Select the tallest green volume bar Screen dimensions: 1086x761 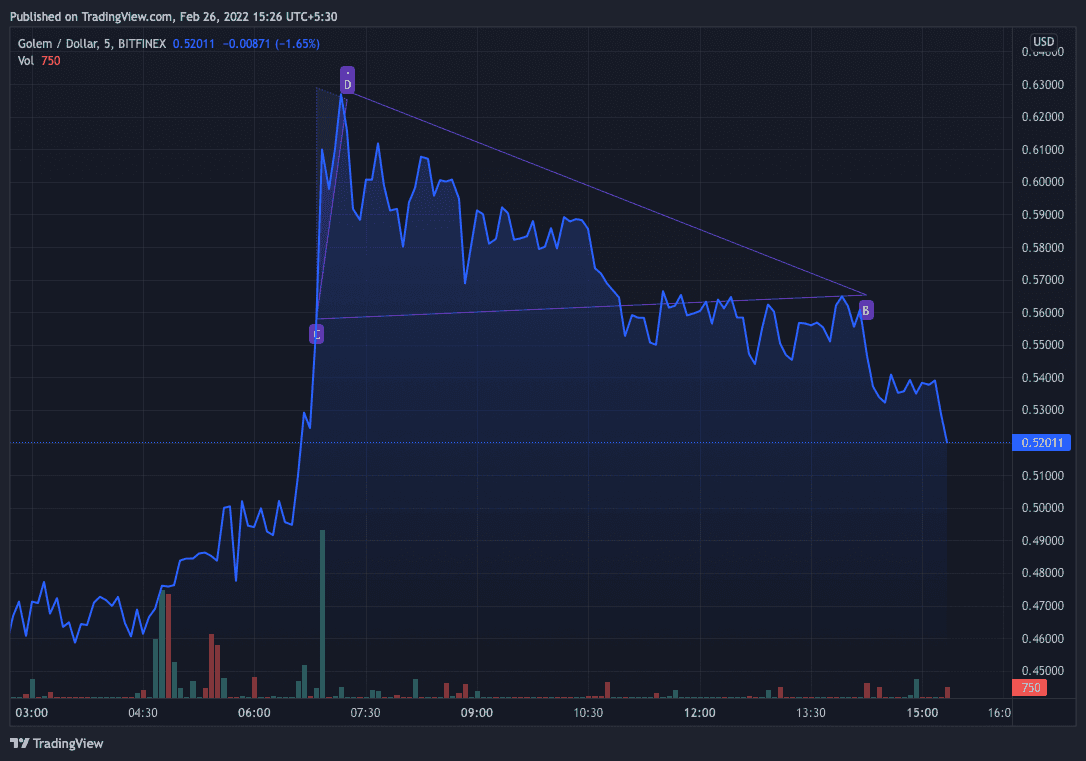tap(322, 612)
